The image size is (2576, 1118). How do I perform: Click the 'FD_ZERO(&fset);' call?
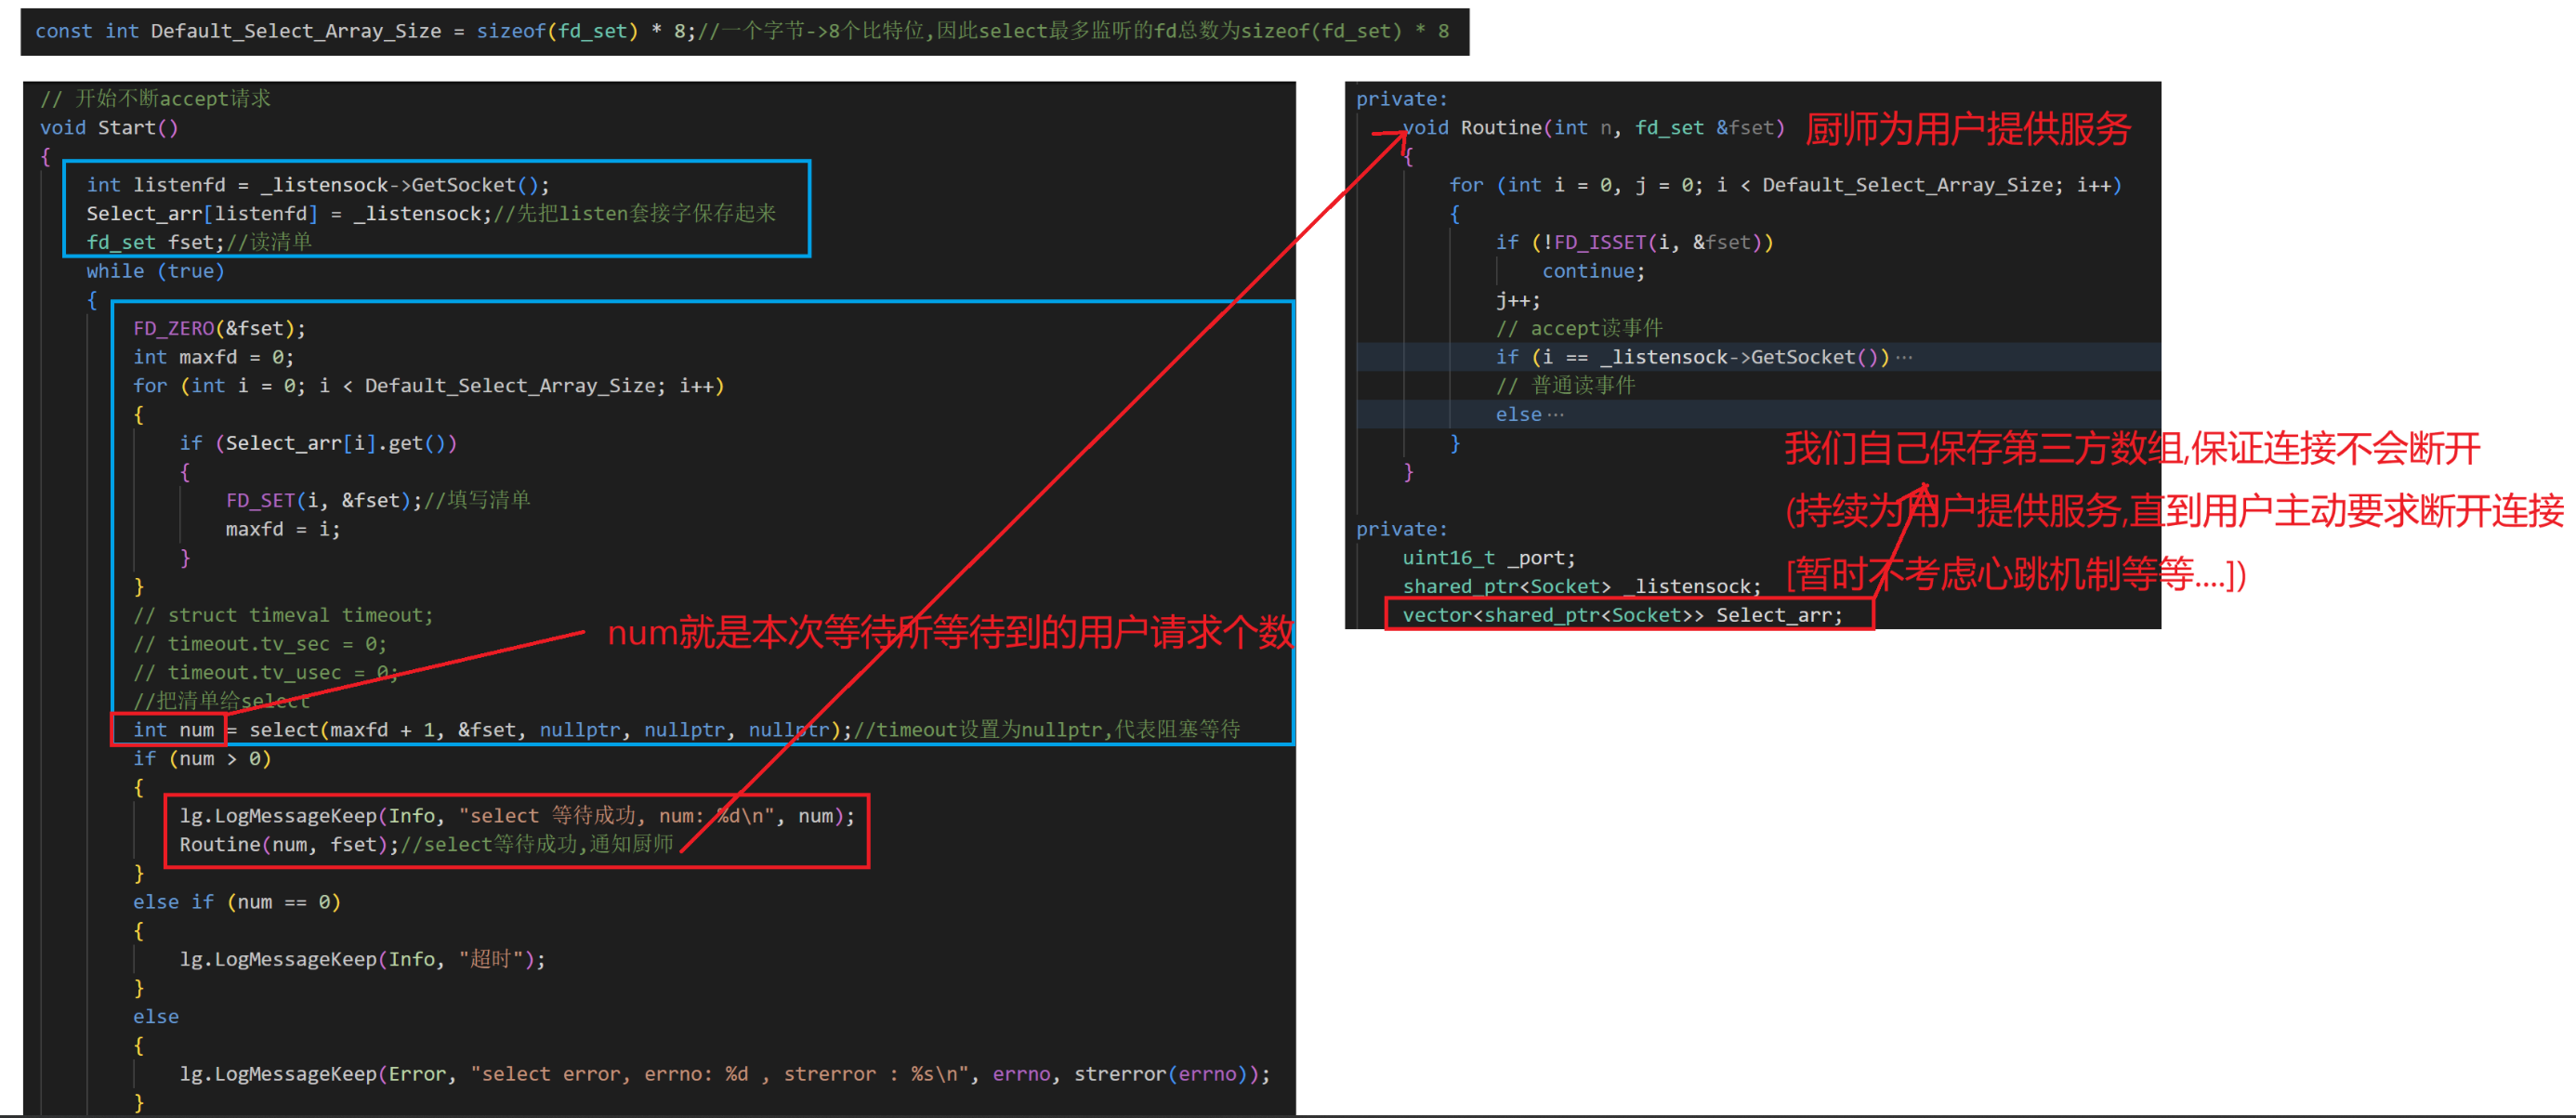[x=219, y=328]
